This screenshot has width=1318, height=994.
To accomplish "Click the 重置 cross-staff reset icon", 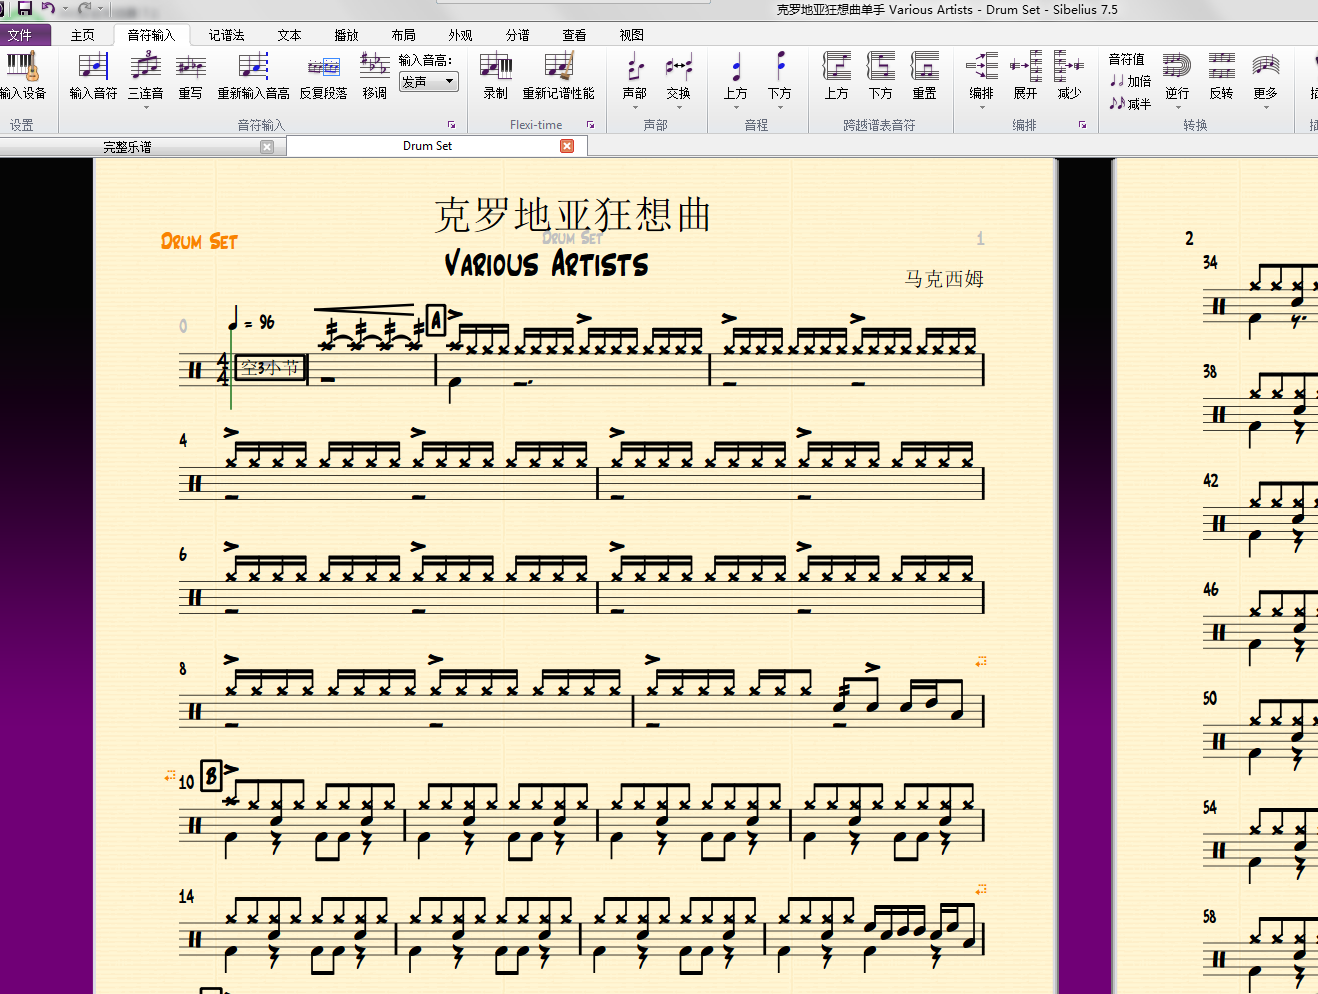I will point(924,75).
